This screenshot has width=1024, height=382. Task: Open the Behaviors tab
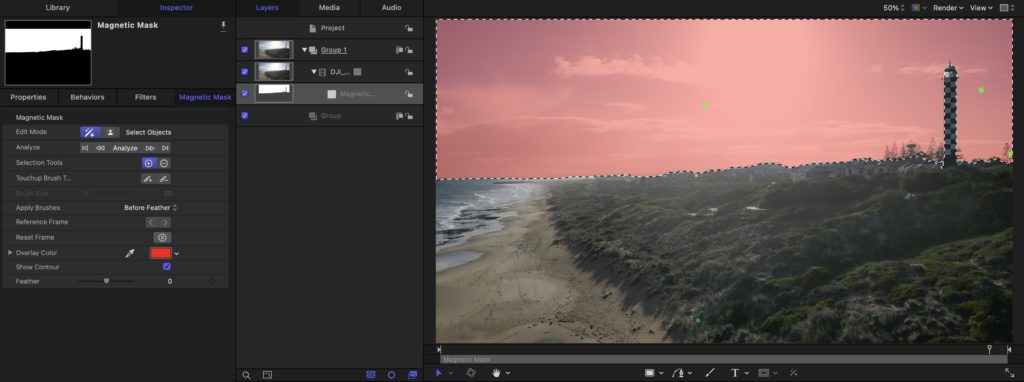point(88,97)
